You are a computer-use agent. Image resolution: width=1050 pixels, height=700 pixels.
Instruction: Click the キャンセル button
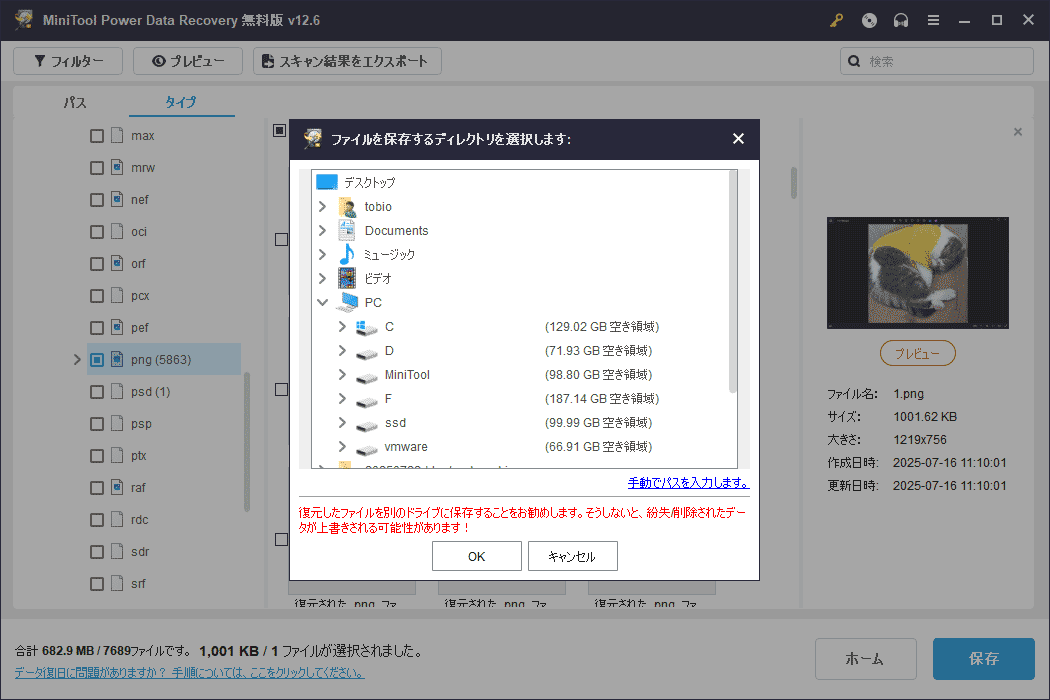[573, 556]
